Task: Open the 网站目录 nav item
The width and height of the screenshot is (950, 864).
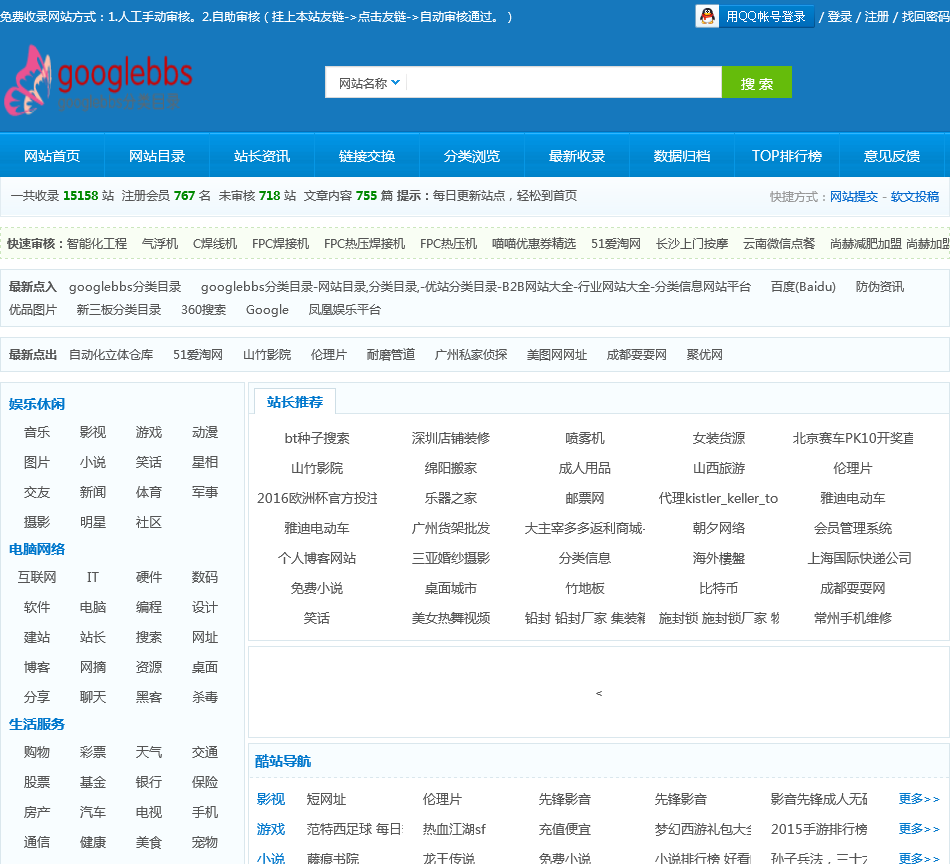Action: pos(157,156)
